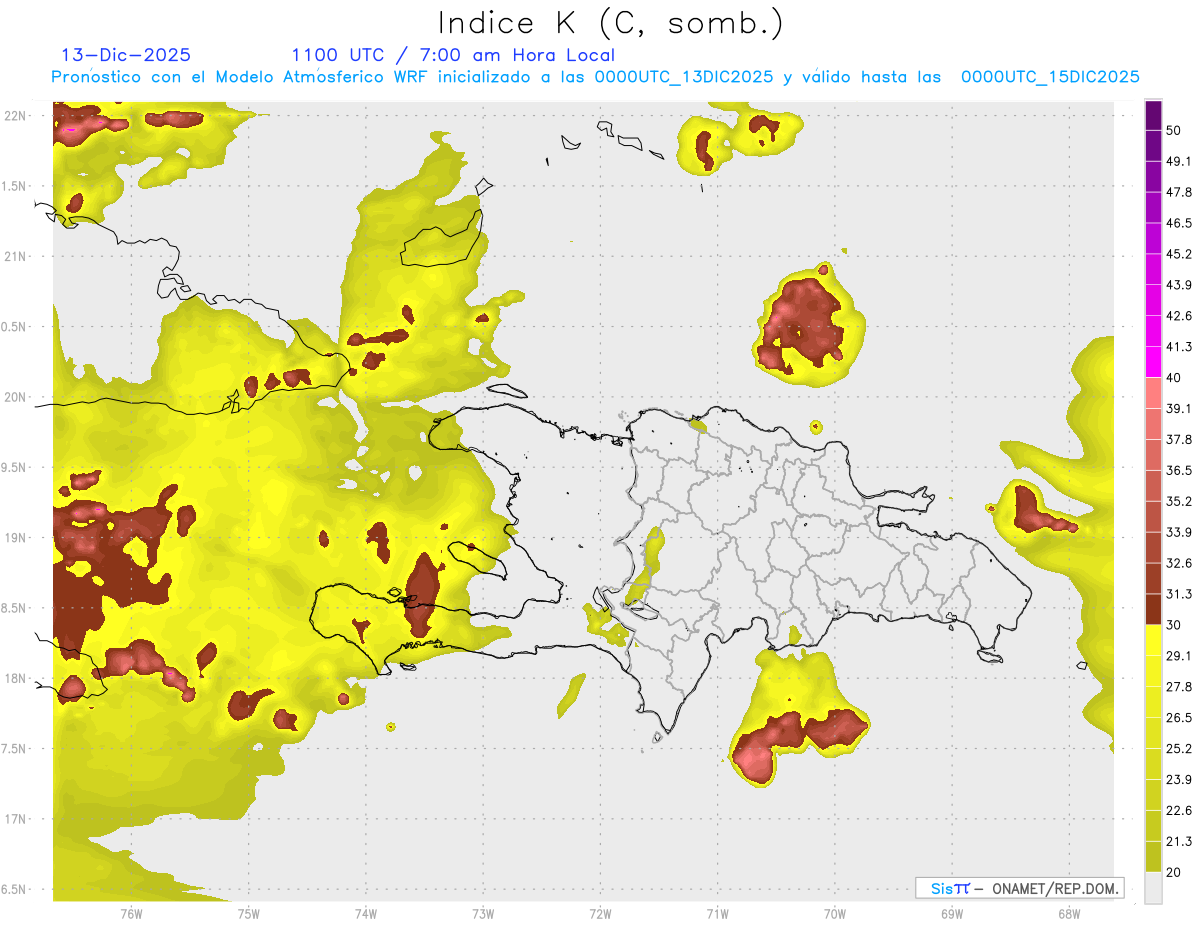
Task: Click the colorbar value "27.8"
Action: pos(1179,686)
